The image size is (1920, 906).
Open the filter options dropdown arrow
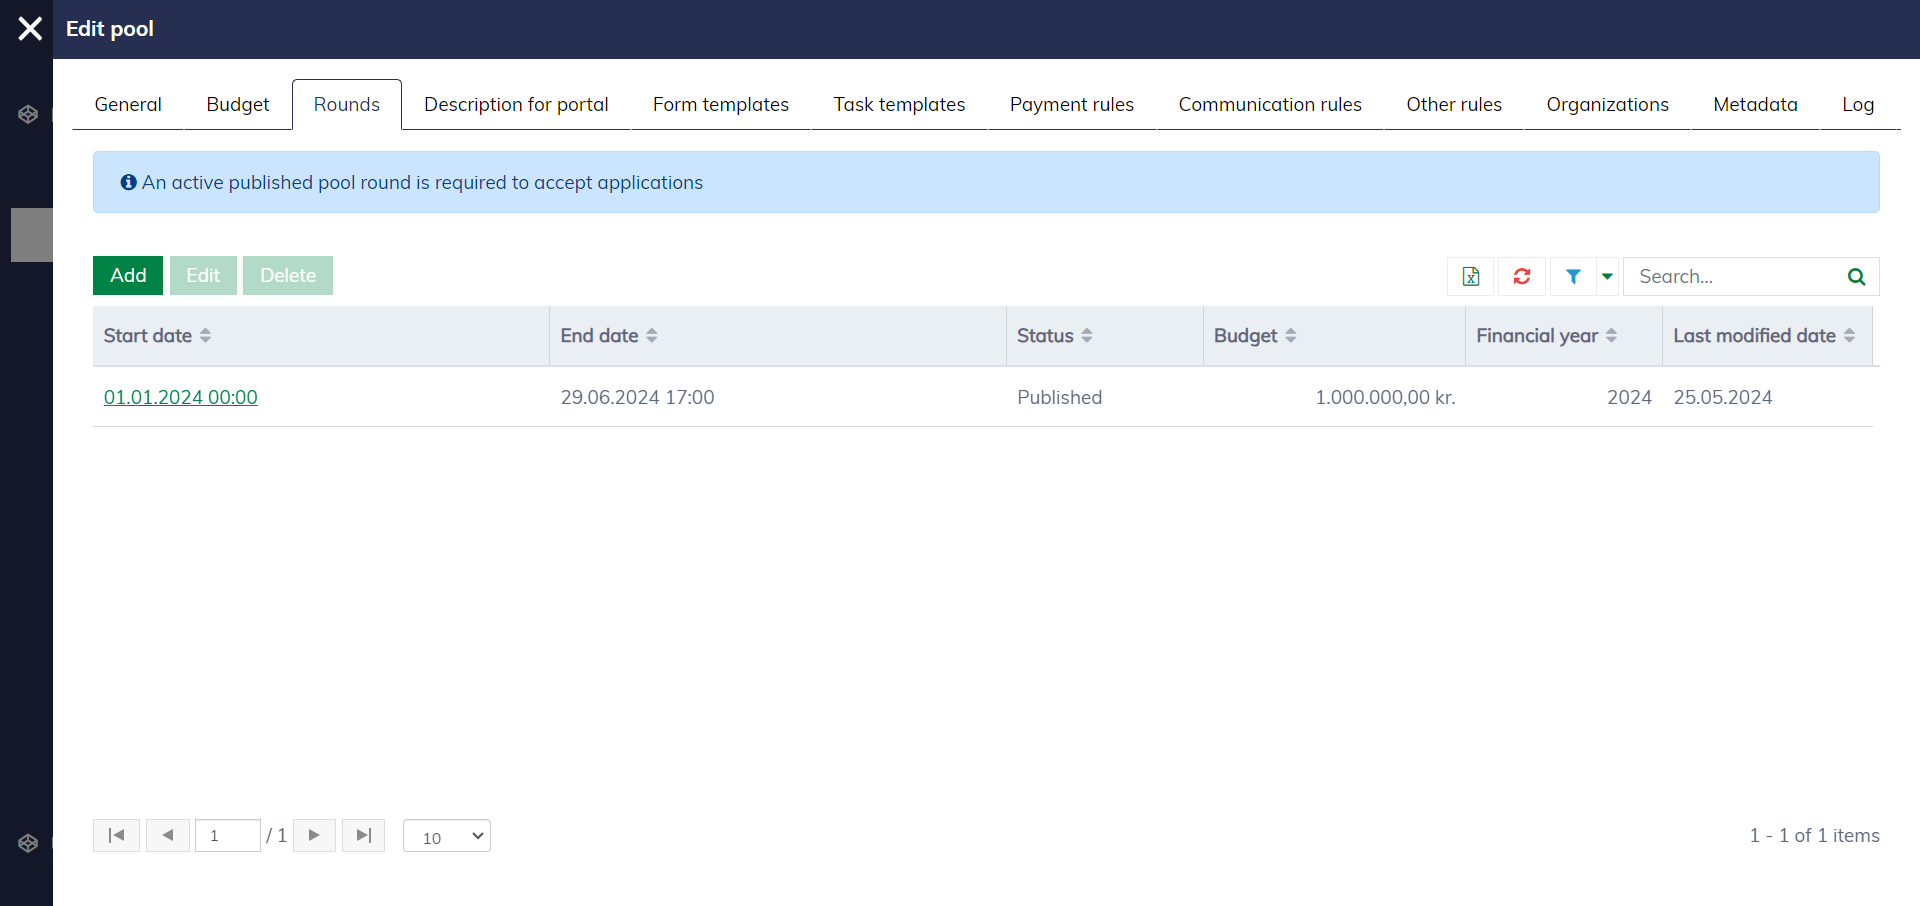pyautogui.click(x=1607, y=277)
